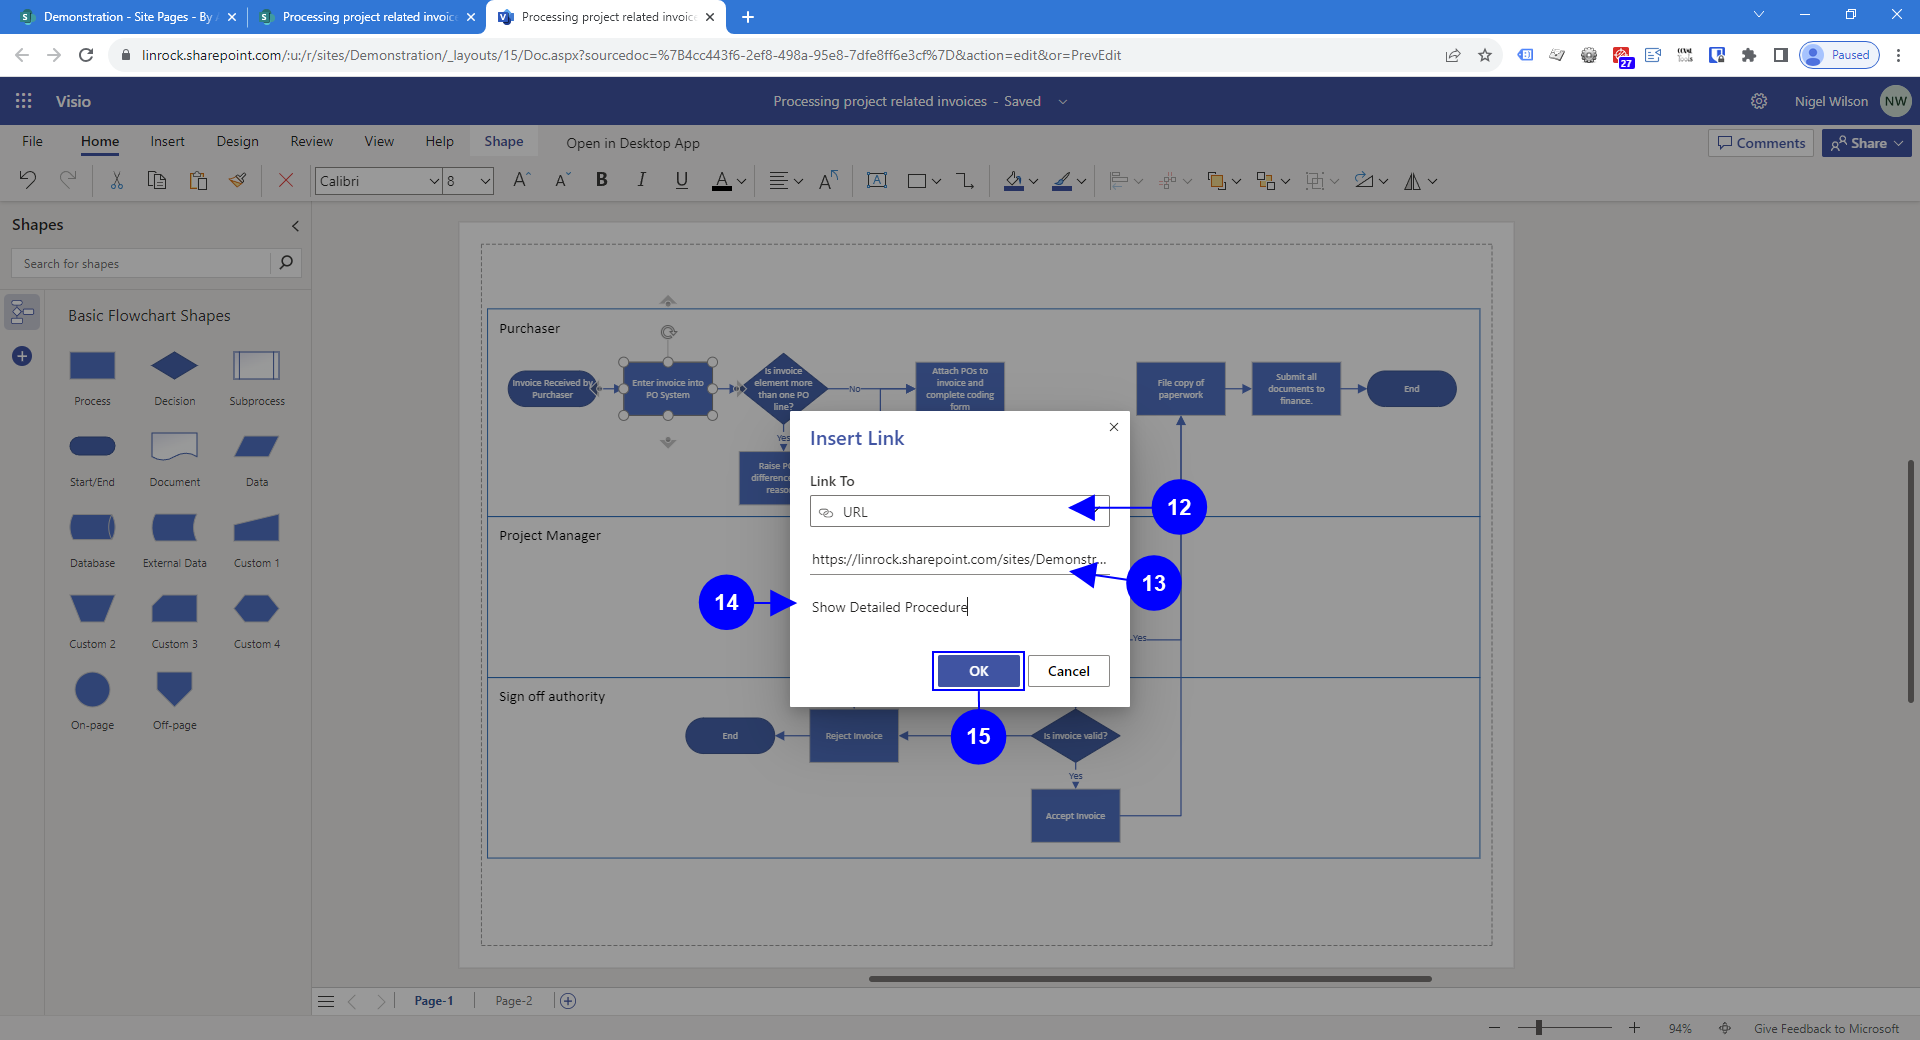This screenshot has height=1040, width=1920.
Task: Switch to the Page-2 sheet tab
Action: [x=514, y=1001]
